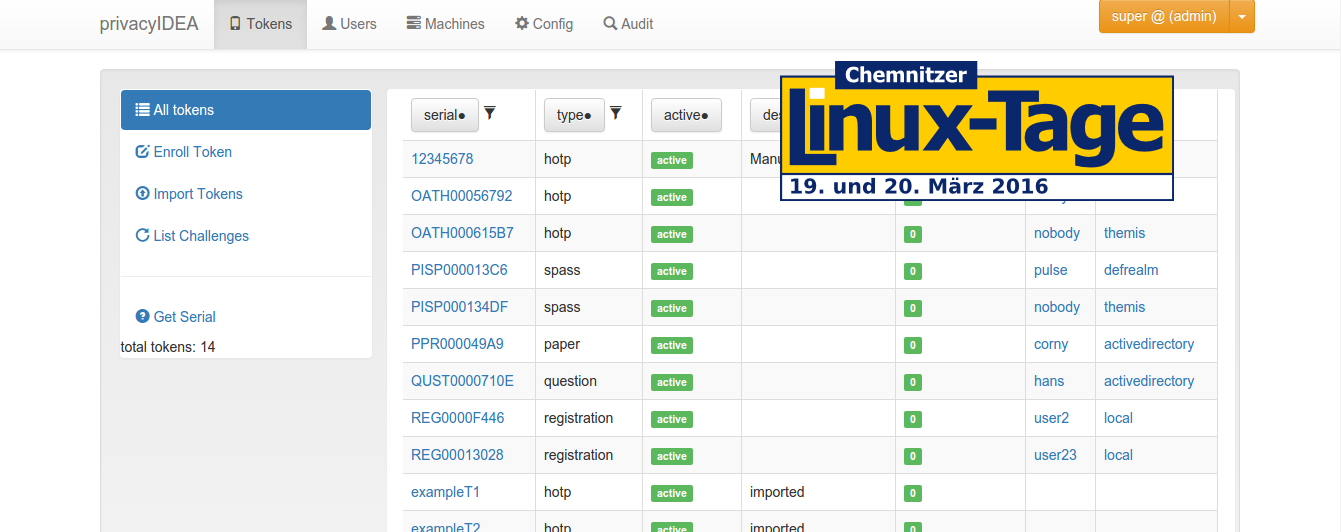Open user user2
Screen dimensions: 1341x532
[x=1051, y=418]
